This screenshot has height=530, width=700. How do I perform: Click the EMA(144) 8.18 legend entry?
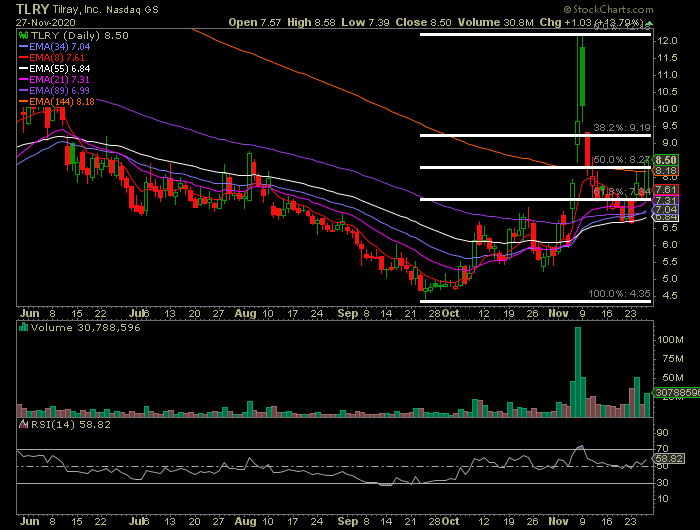(57, 102)
